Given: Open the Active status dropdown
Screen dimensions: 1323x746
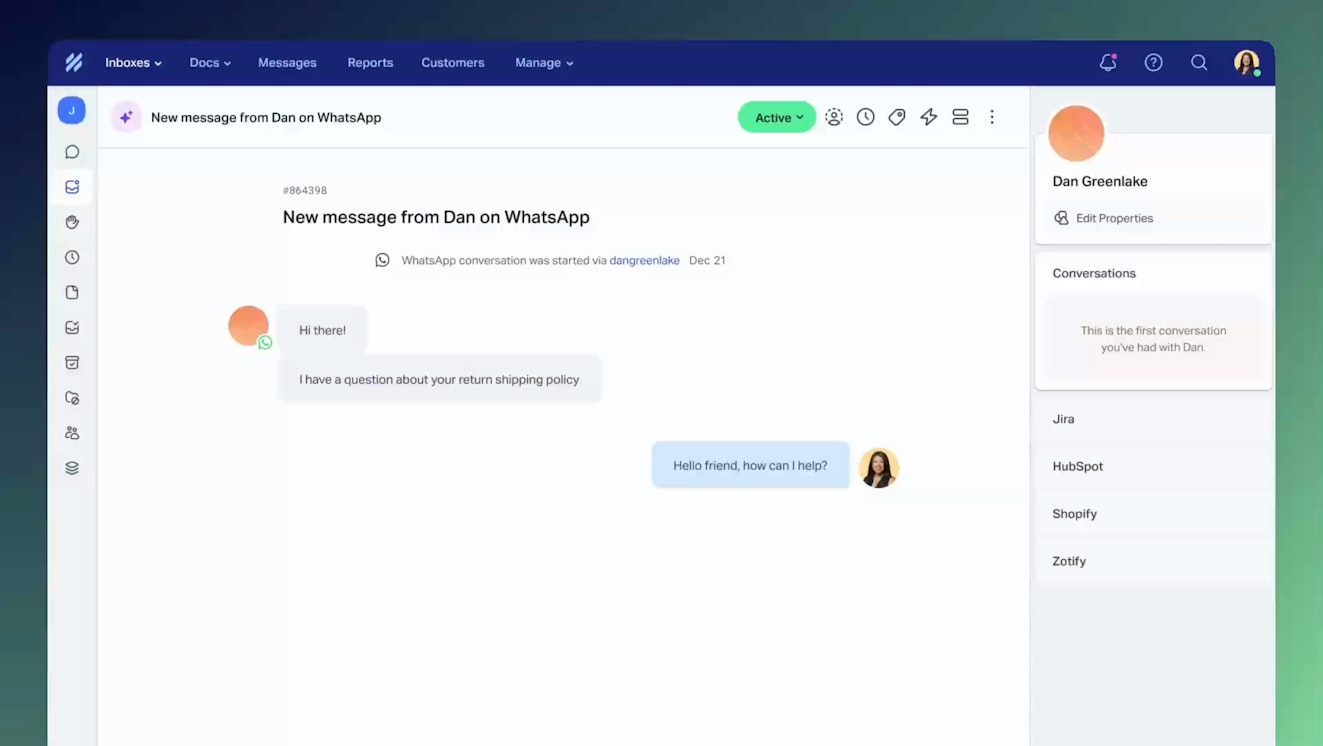Looking at the screenshot, I should click(x=777, y=117).
